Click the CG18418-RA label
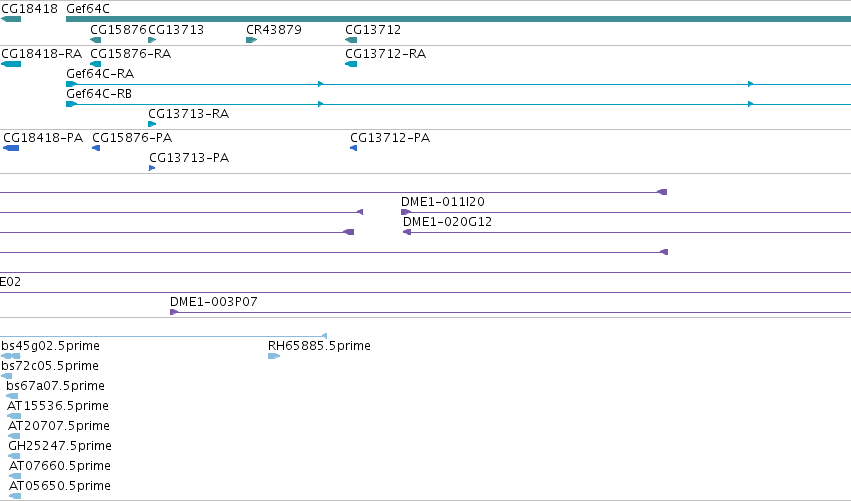This screenshot has width=851, height=501. [x=41, y=54]
